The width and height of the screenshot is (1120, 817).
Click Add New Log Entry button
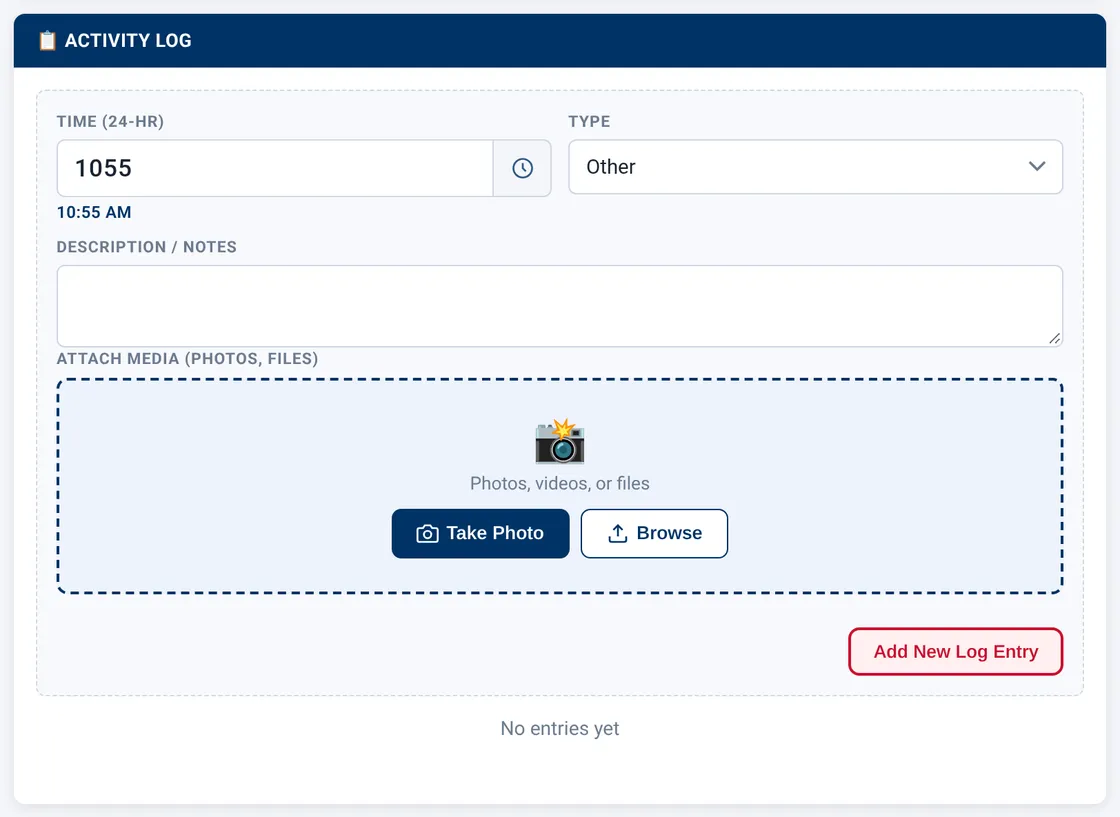[x=955, y=651]
